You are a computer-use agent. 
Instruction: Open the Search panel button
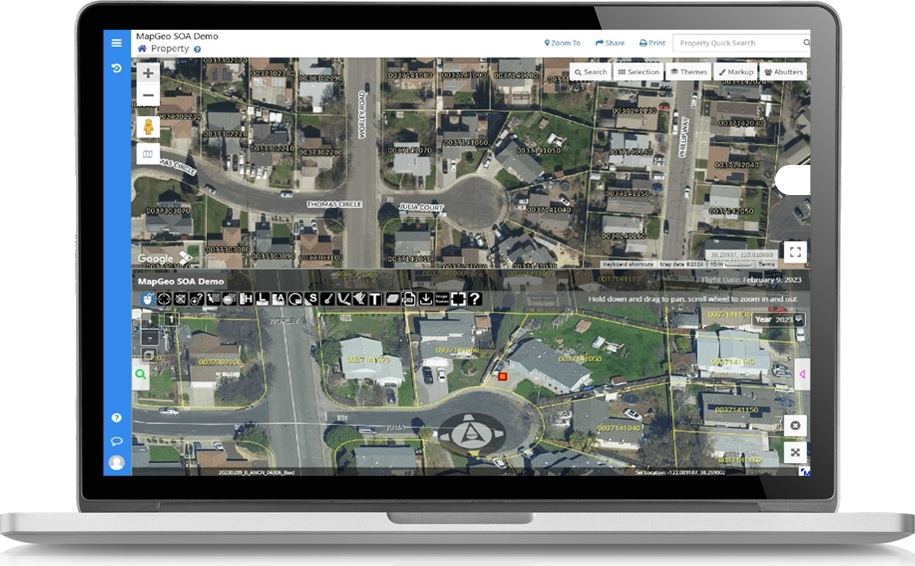pyautogui.click(x=591, y=72)
